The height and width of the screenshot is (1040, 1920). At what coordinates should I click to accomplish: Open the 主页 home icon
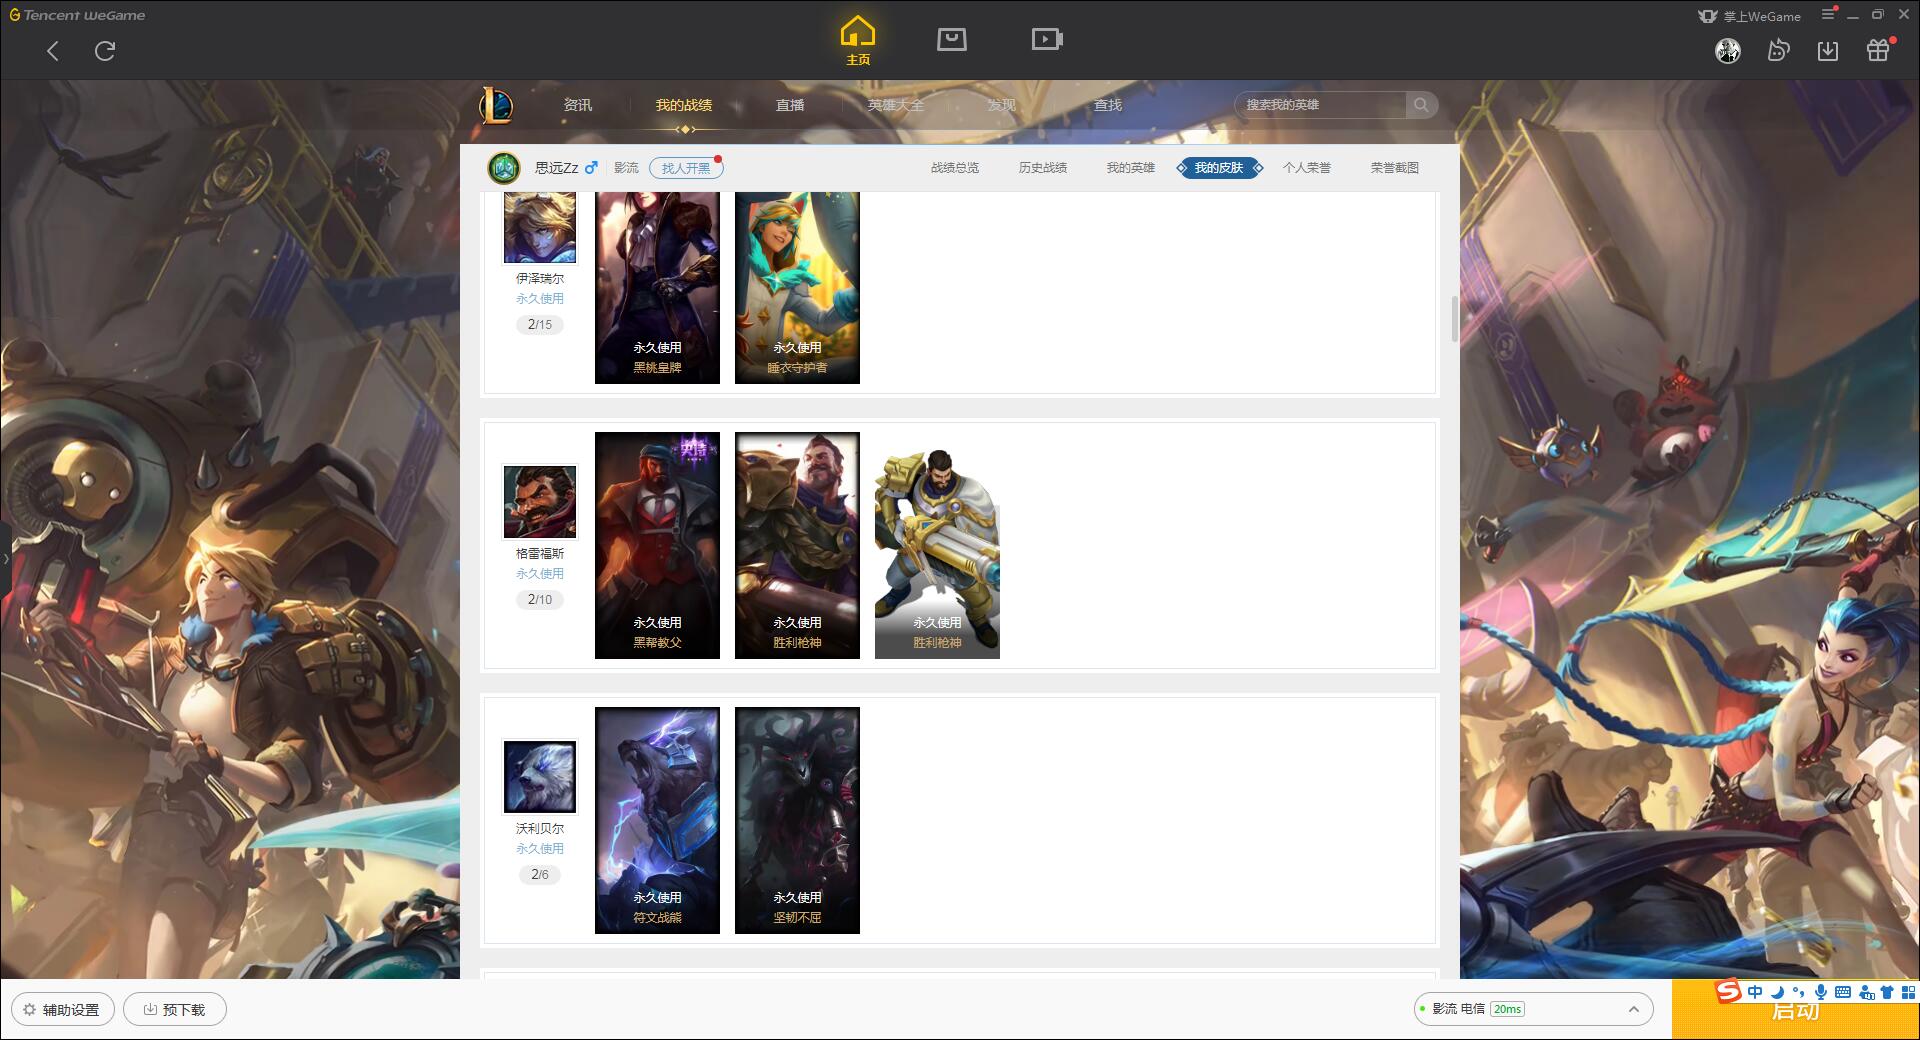tap(858, 41)
